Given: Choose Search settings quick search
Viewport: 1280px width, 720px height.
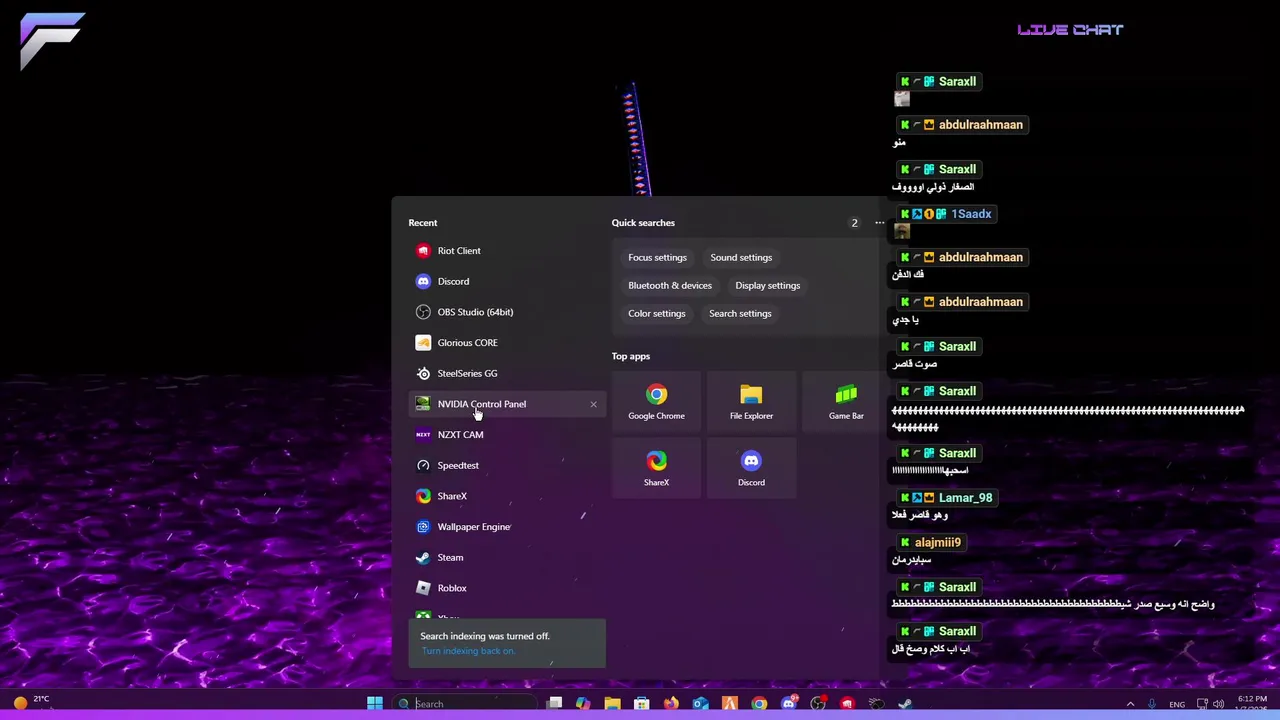Looking at the screenshot, I should (740, 314).
